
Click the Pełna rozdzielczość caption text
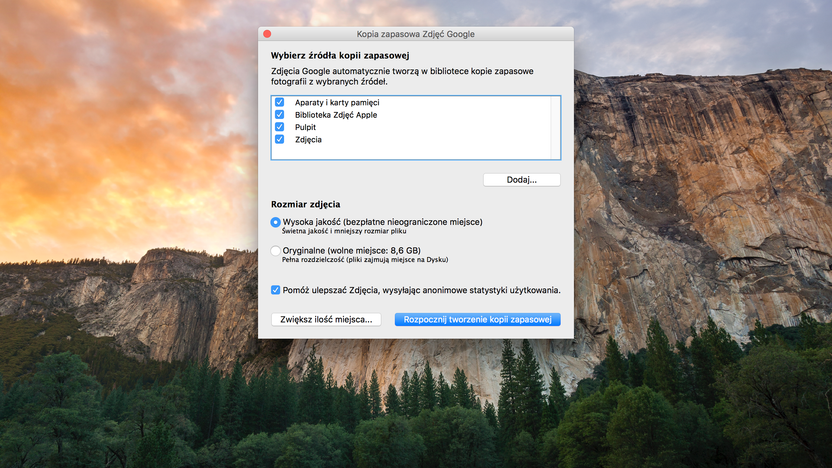tap(365, 260)
